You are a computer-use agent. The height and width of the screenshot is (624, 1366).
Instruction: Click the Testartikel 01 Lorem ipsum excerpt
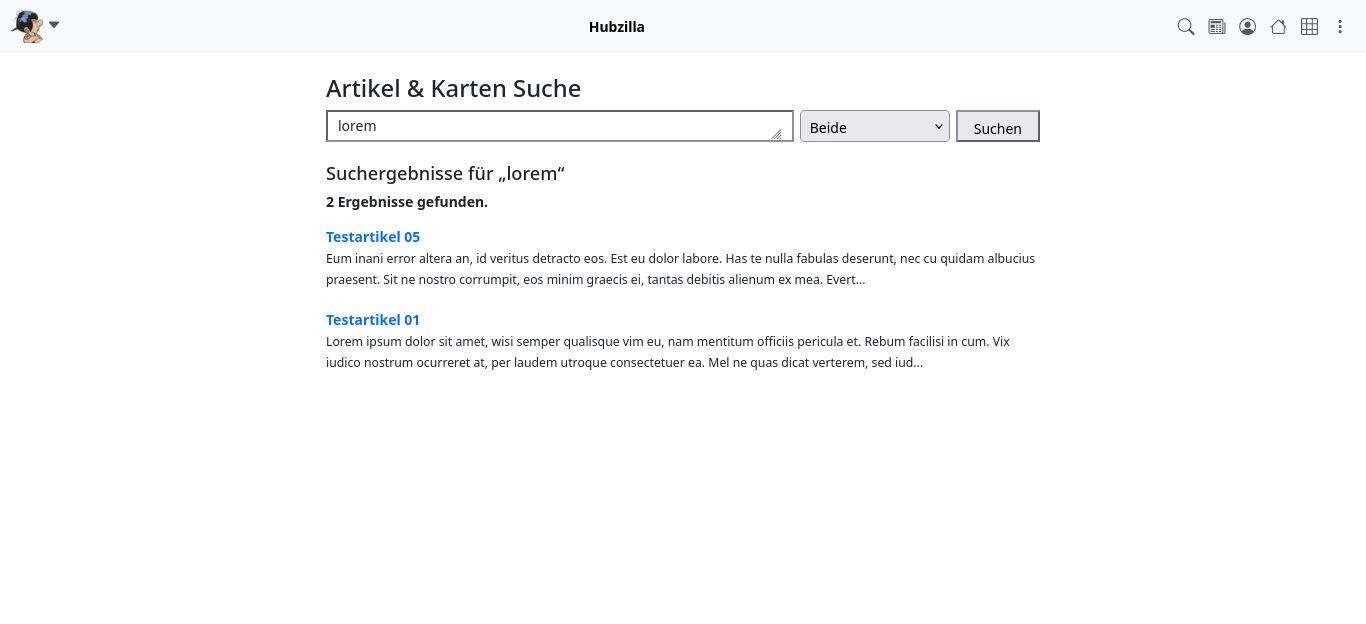[x=668, y=352]
